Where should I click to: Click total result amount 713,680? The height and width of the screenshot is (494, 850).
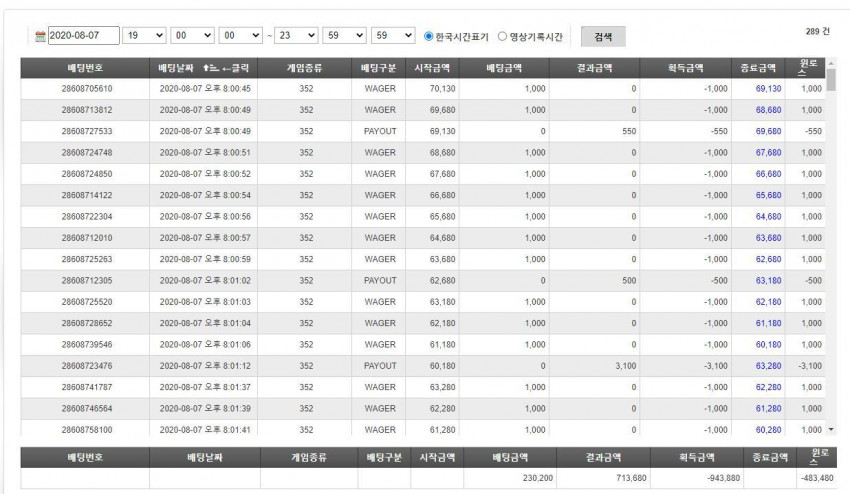point(631,478)
